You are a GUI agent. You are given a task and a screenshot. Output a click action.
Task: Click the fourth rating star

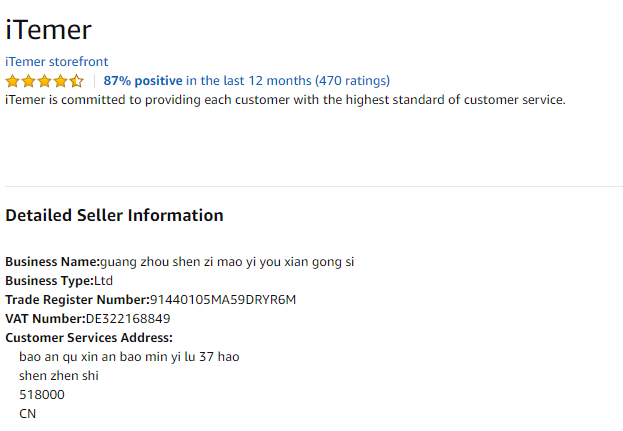[x=61, y=81]
